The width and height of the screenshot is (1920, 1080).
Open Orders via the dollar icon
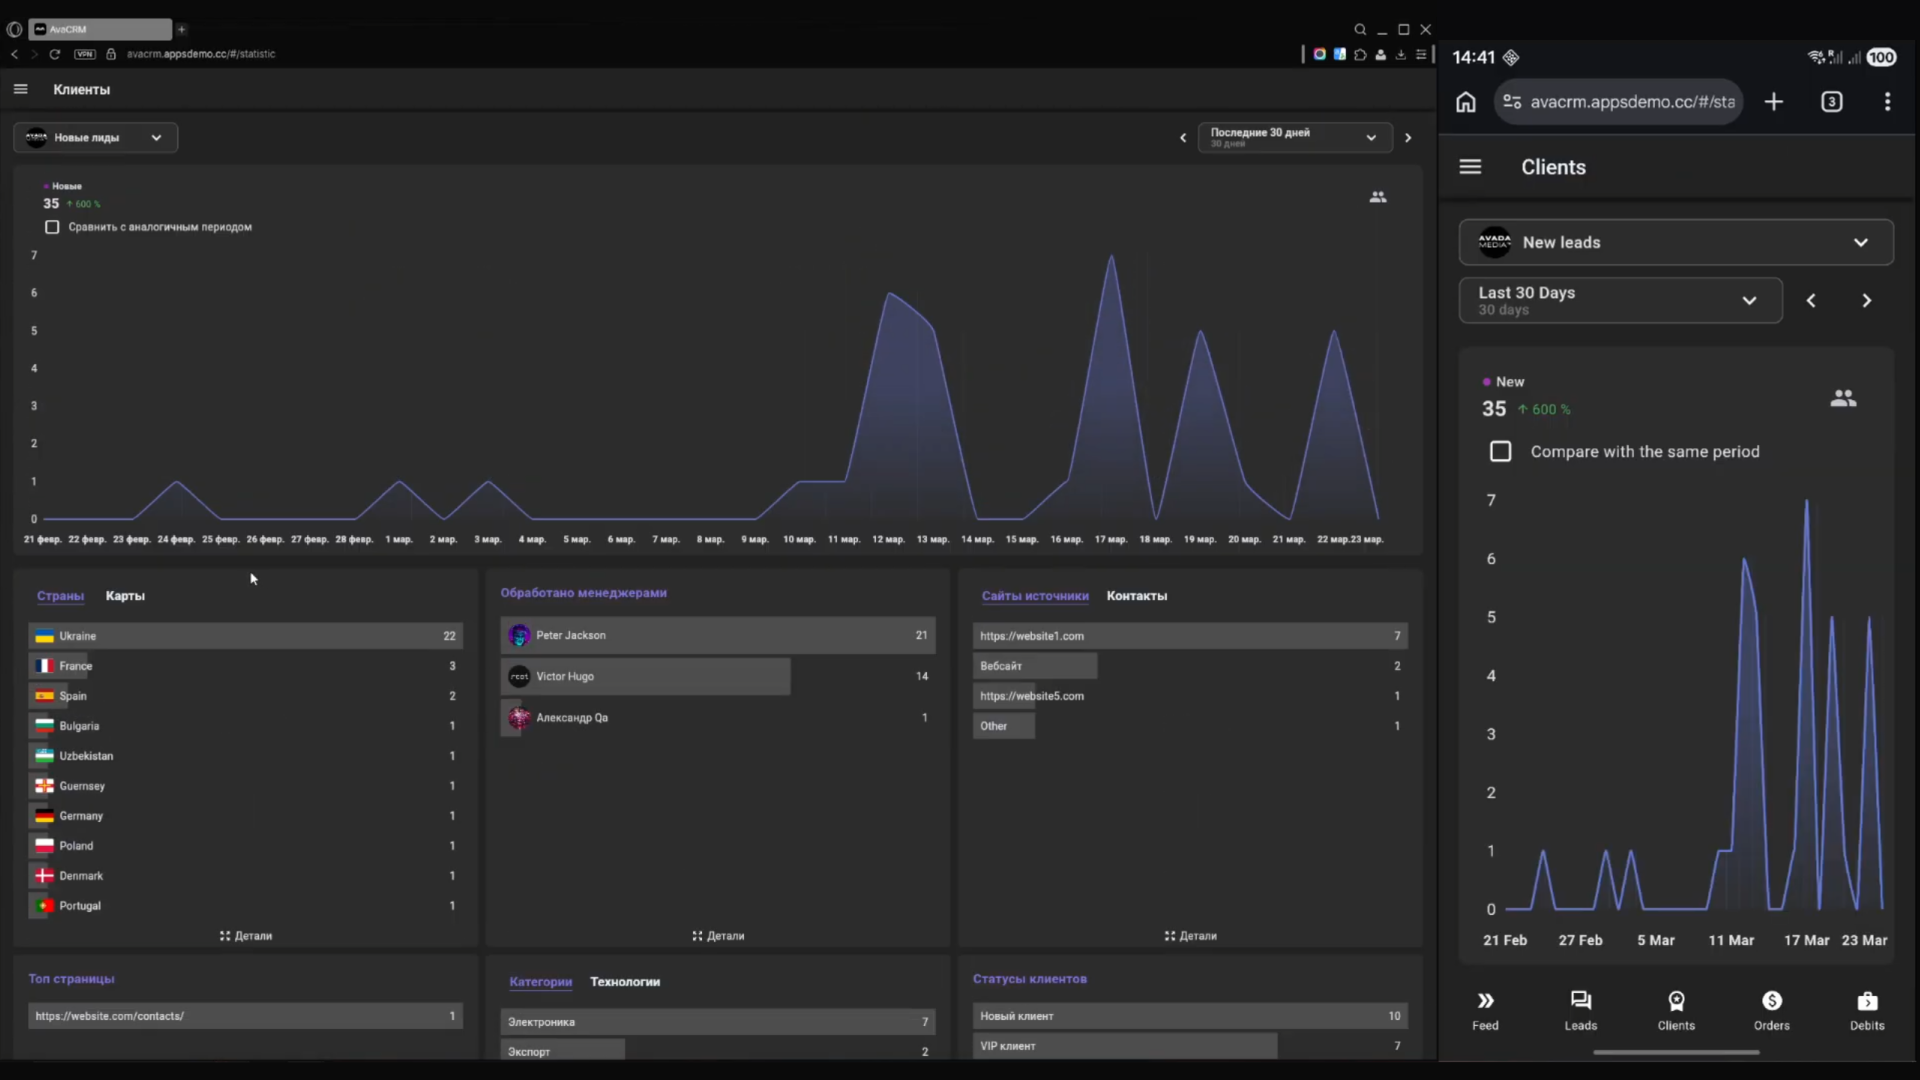point(1771,1009)
